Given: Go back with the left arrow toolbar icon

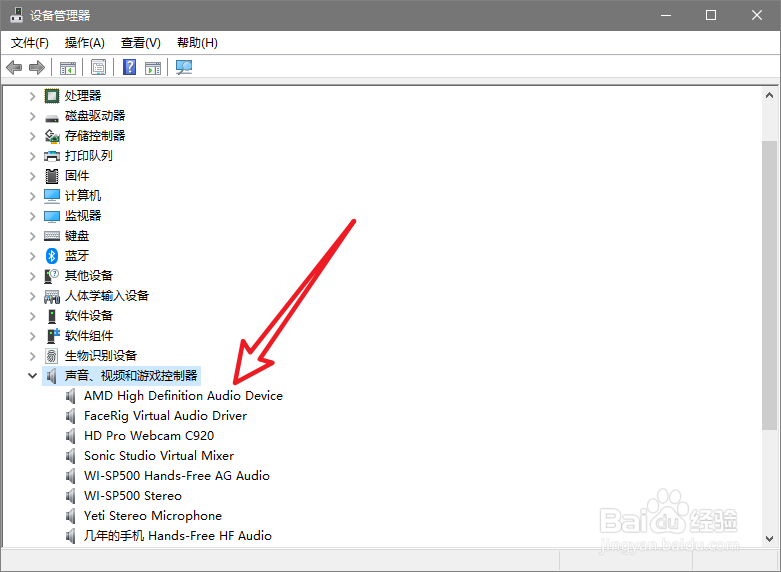Looking at the screenshot, I should click(x=14, y=67).
